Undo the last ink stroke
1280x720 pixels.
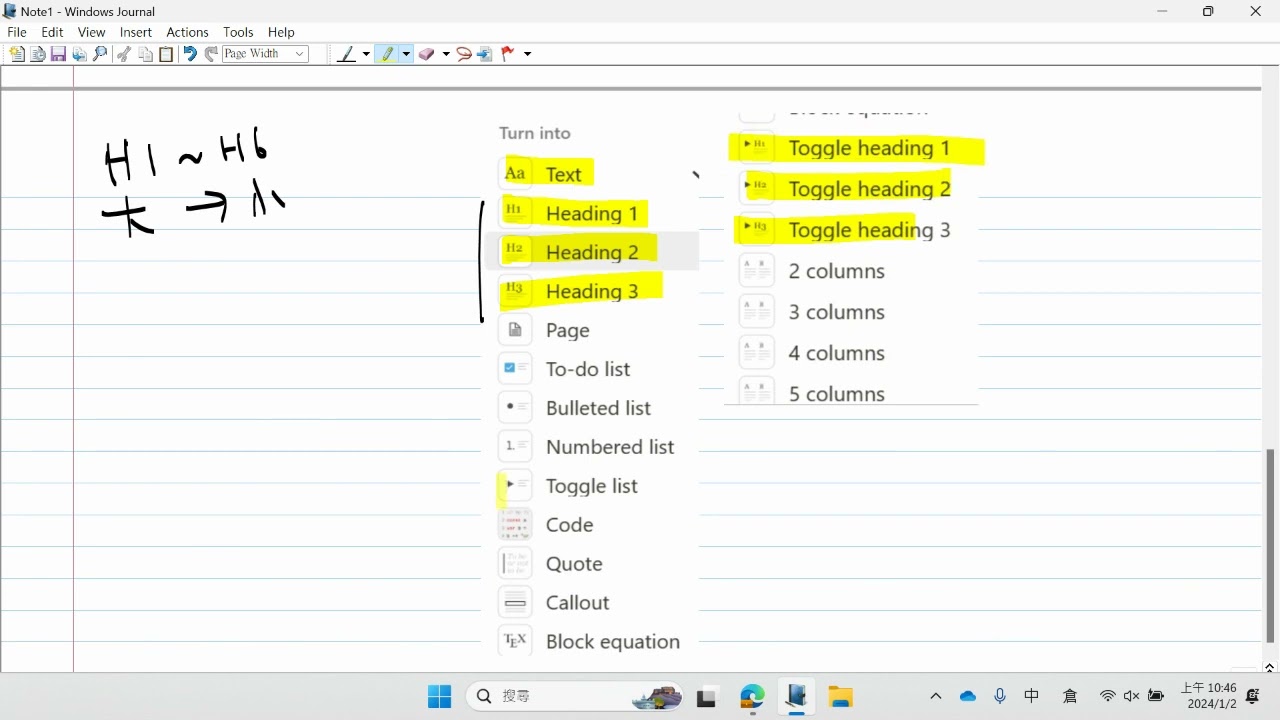coord(190,54)
